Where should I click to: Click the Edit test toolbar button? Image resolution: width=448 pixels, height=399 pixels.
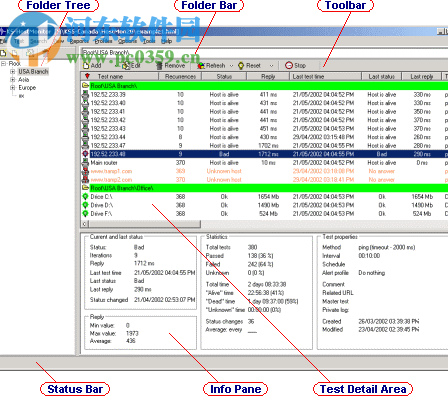tap(131, 66)
